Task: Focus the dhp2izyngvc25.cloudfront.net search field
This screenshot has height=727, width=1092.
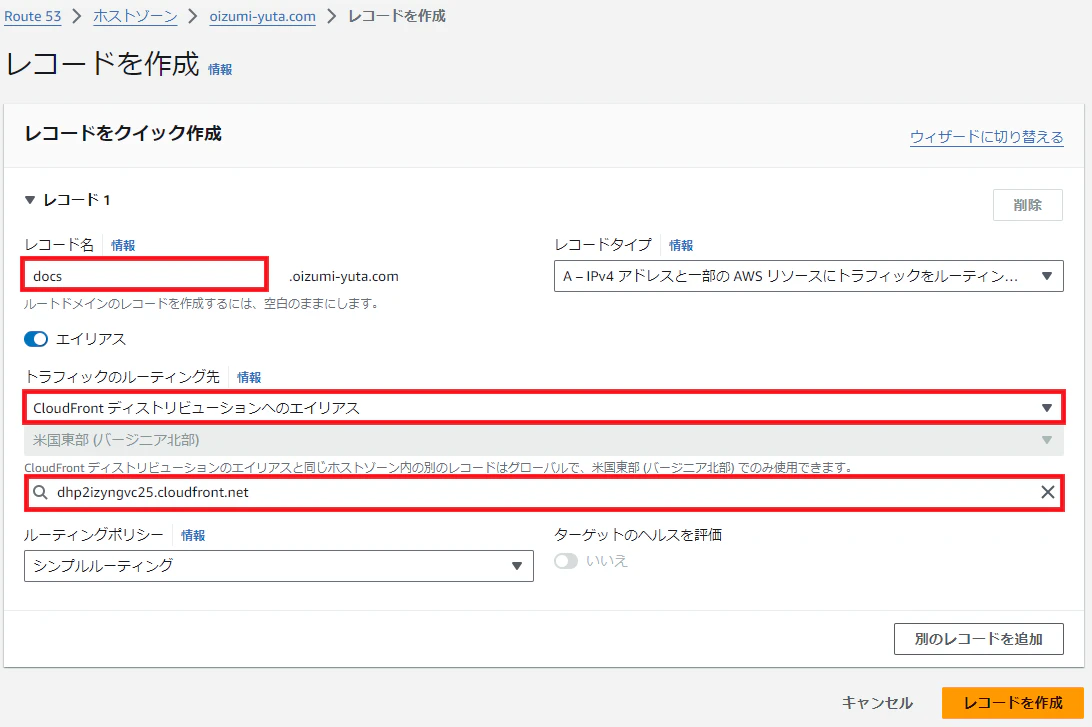Action: click(x=544, y=492)
